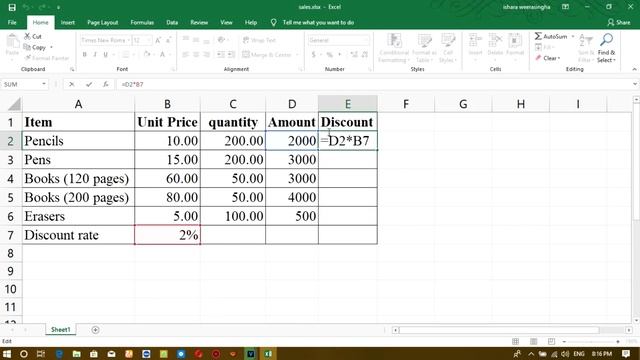Apply the accounting dollar format

tap(313, 54)
